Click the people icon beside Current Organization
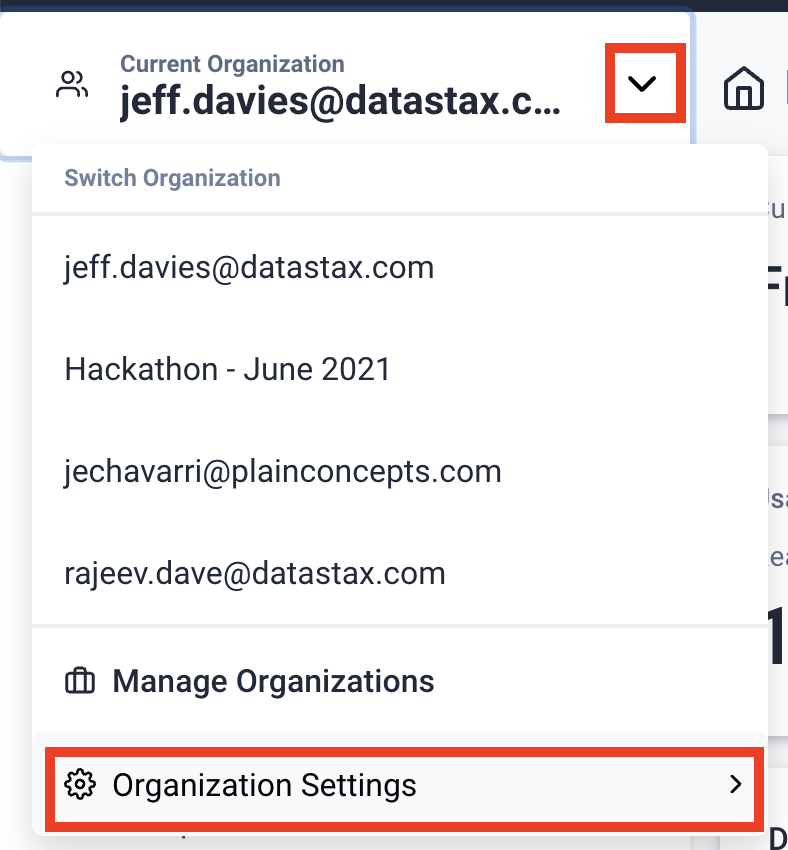This screenshot has height=850, width=788. 72,85
